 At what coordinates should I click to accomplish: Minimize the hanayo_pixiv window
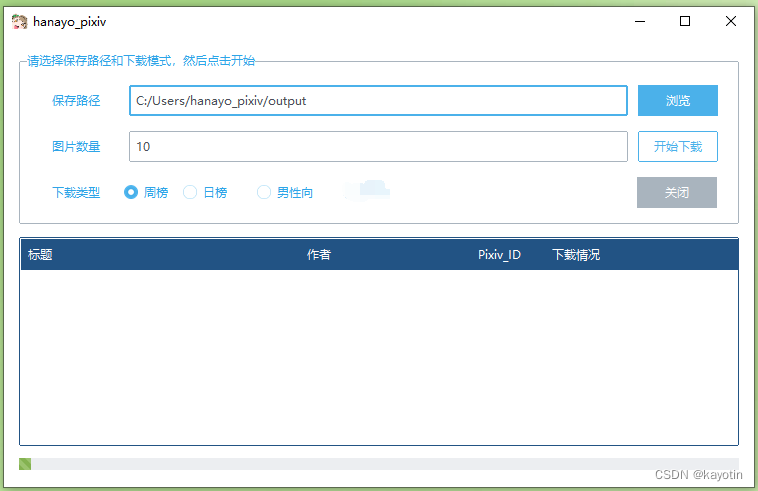click(640, 21)
